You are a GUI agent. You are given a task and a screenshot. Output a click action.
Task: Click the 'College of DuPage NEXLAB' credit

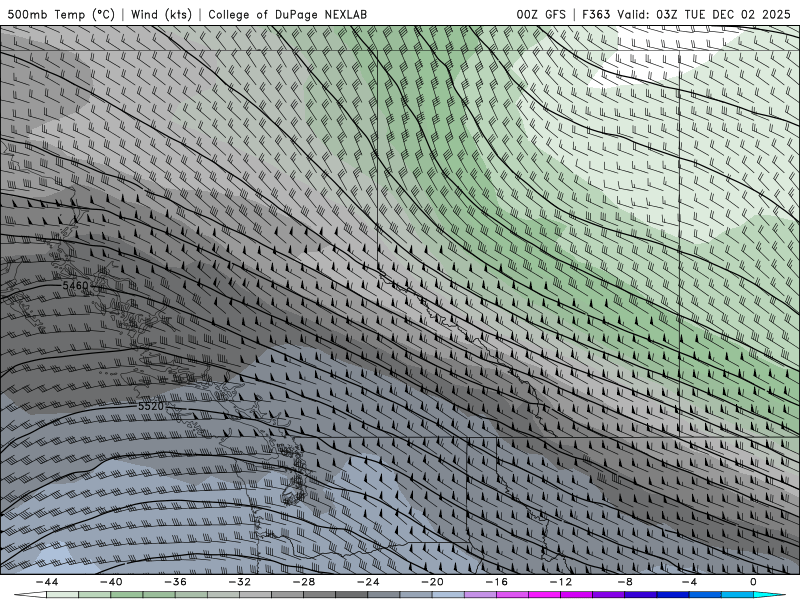tap(287, 14)
